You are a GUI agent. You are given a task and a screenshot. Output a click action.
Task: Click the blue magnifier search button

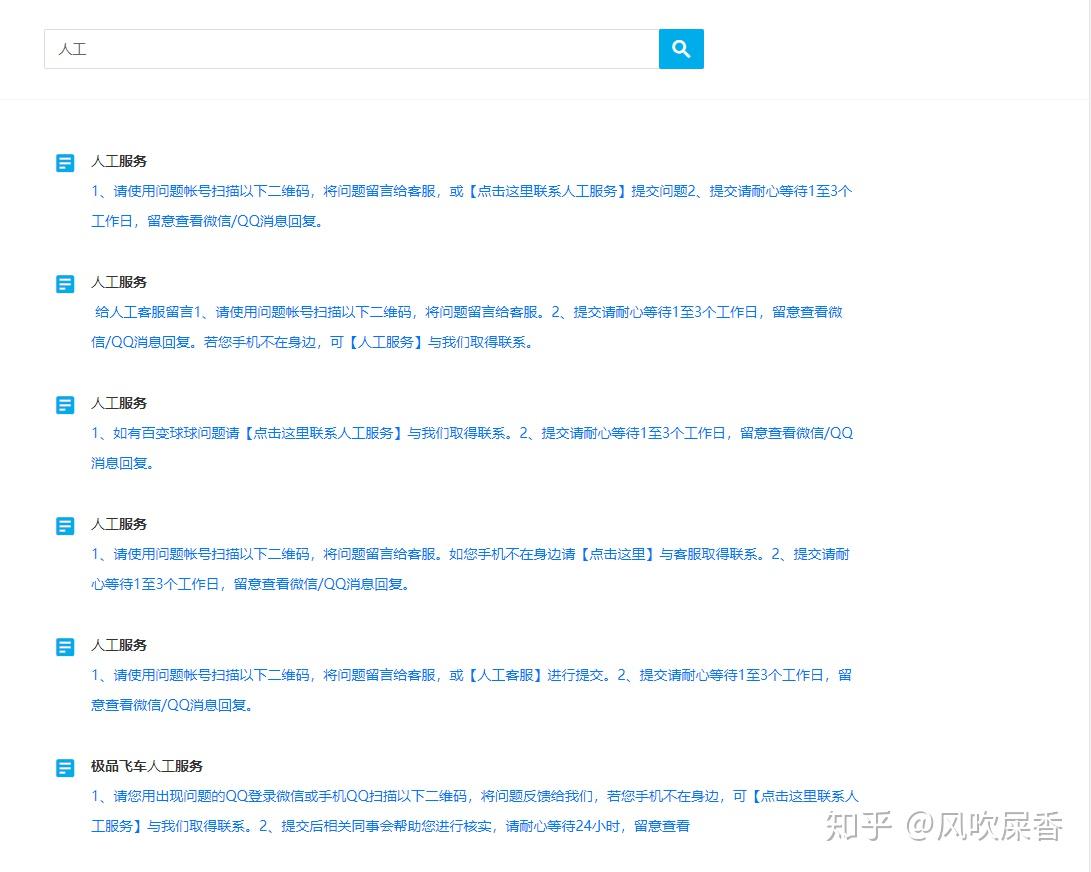tap(681, 49)
